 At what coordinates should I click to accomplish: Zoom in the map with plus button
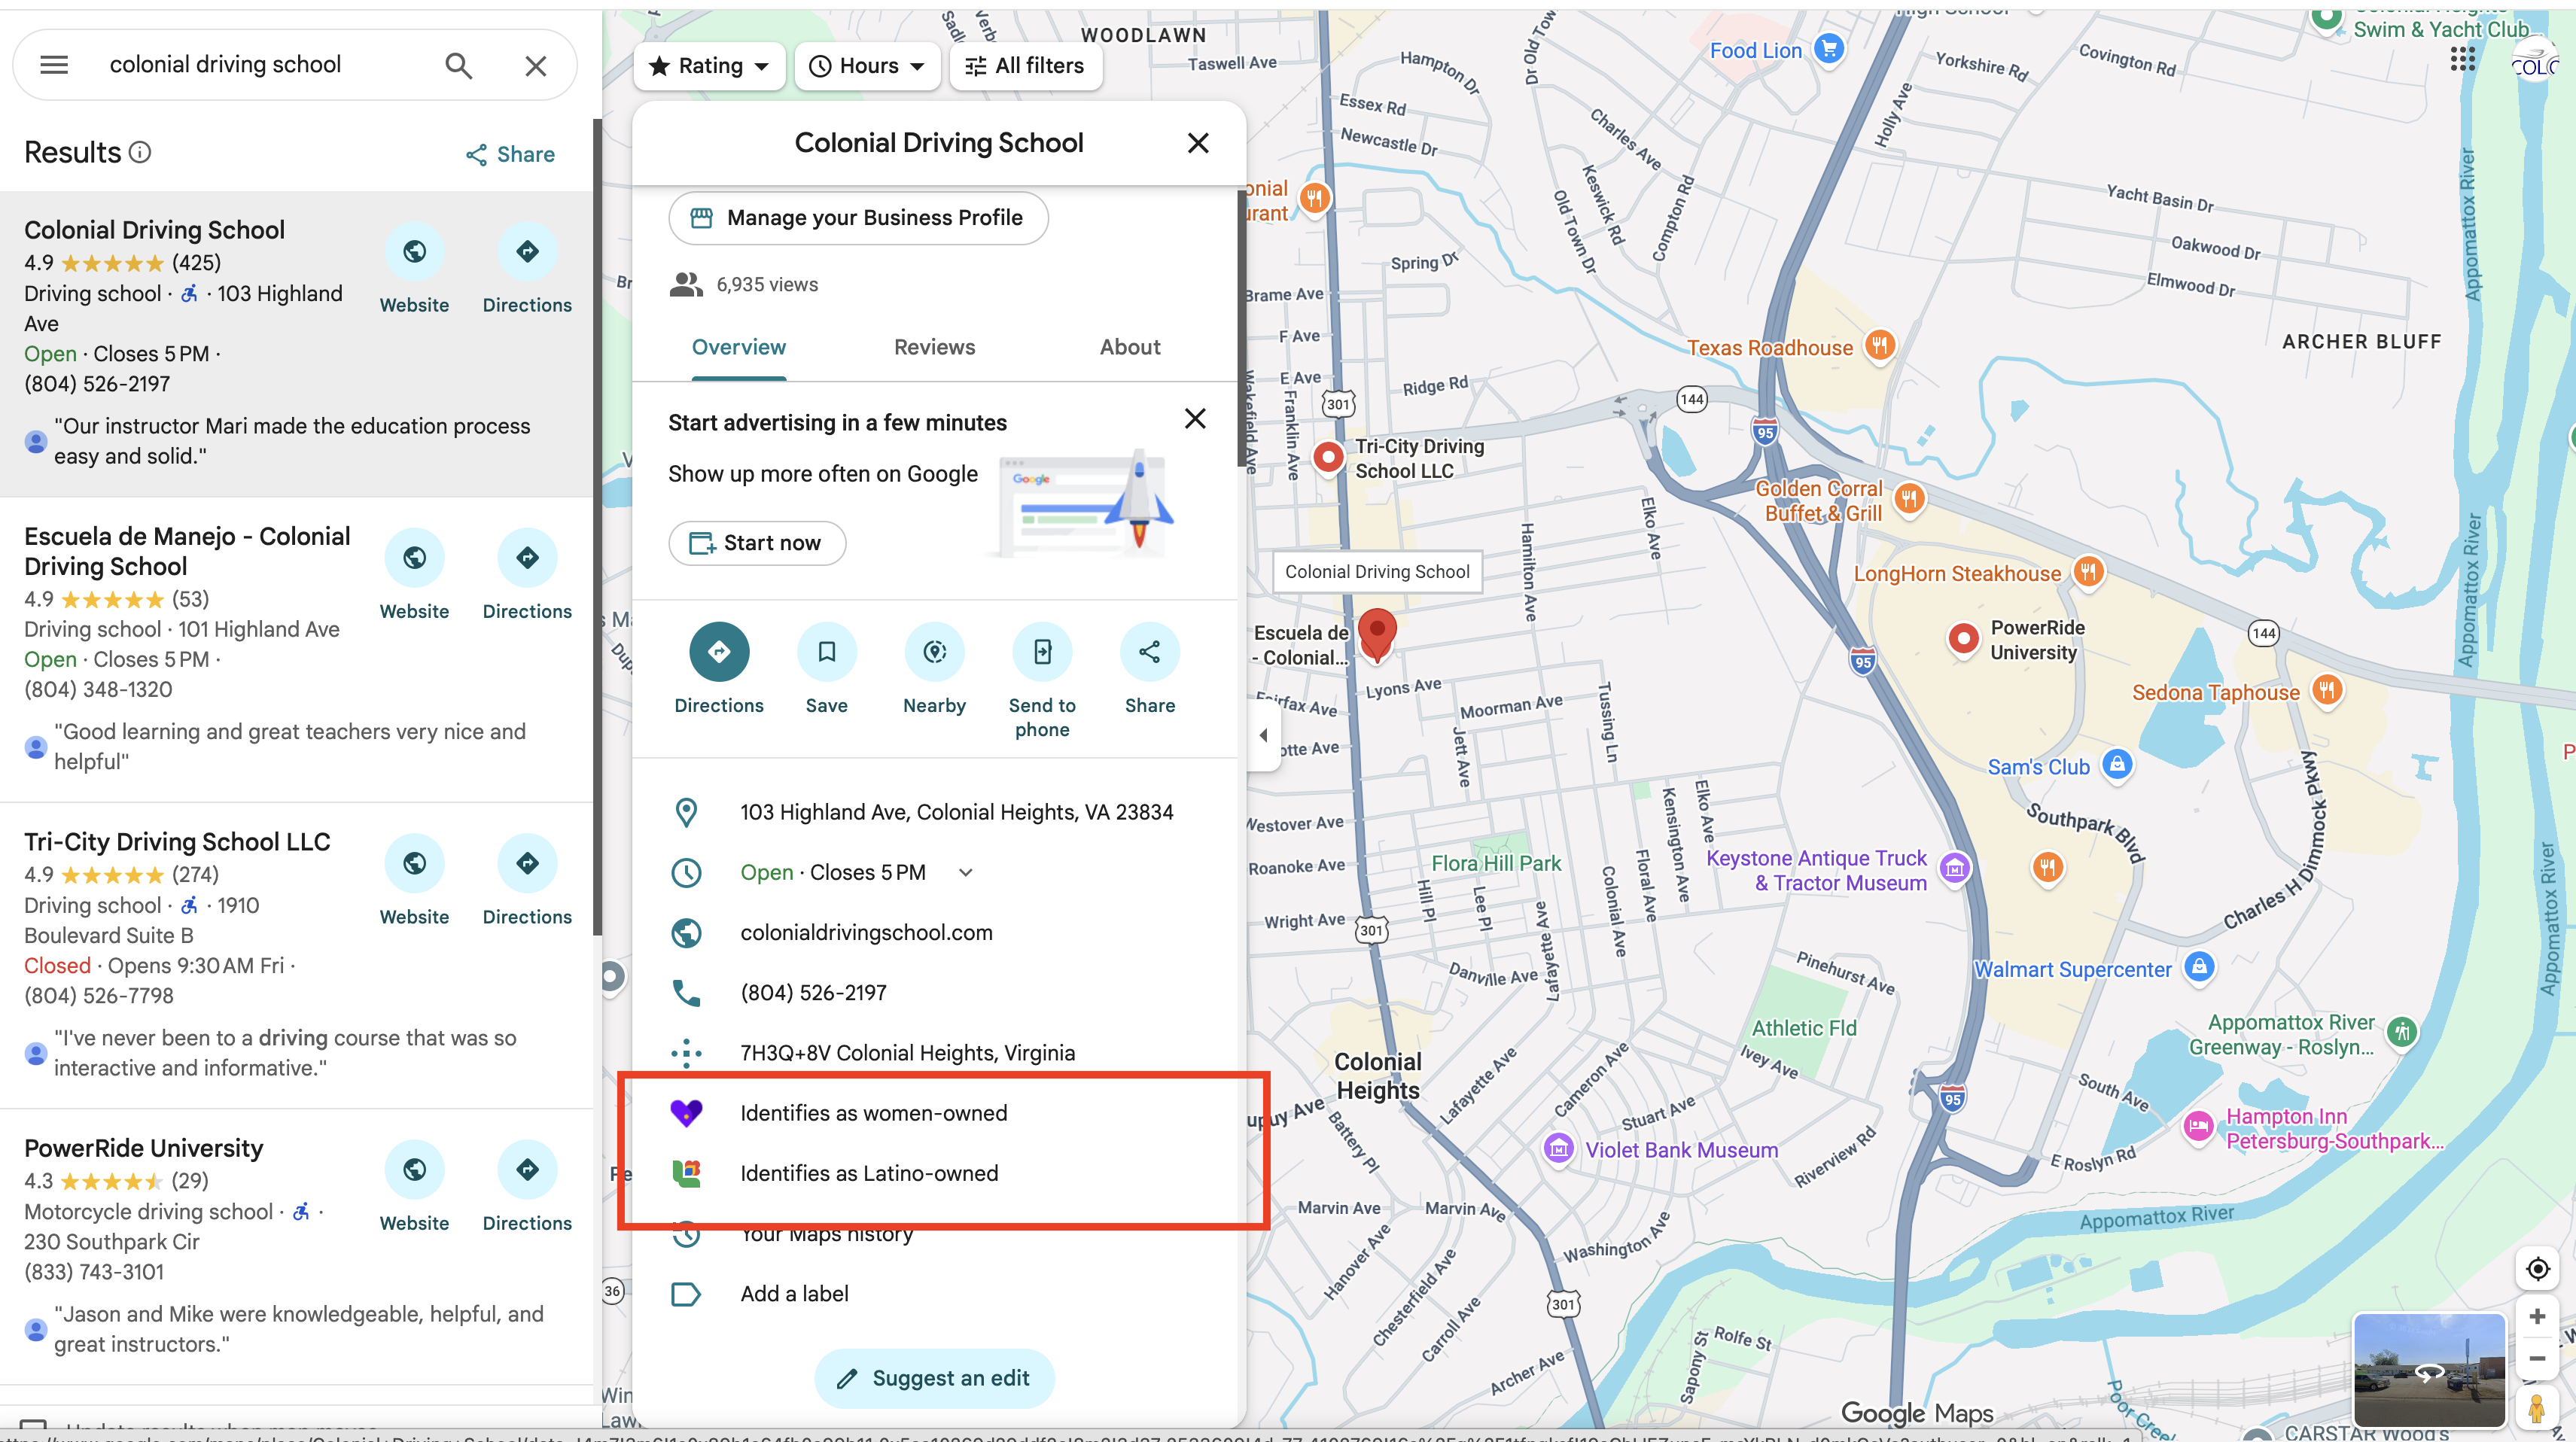(x=2537, y=1317)
